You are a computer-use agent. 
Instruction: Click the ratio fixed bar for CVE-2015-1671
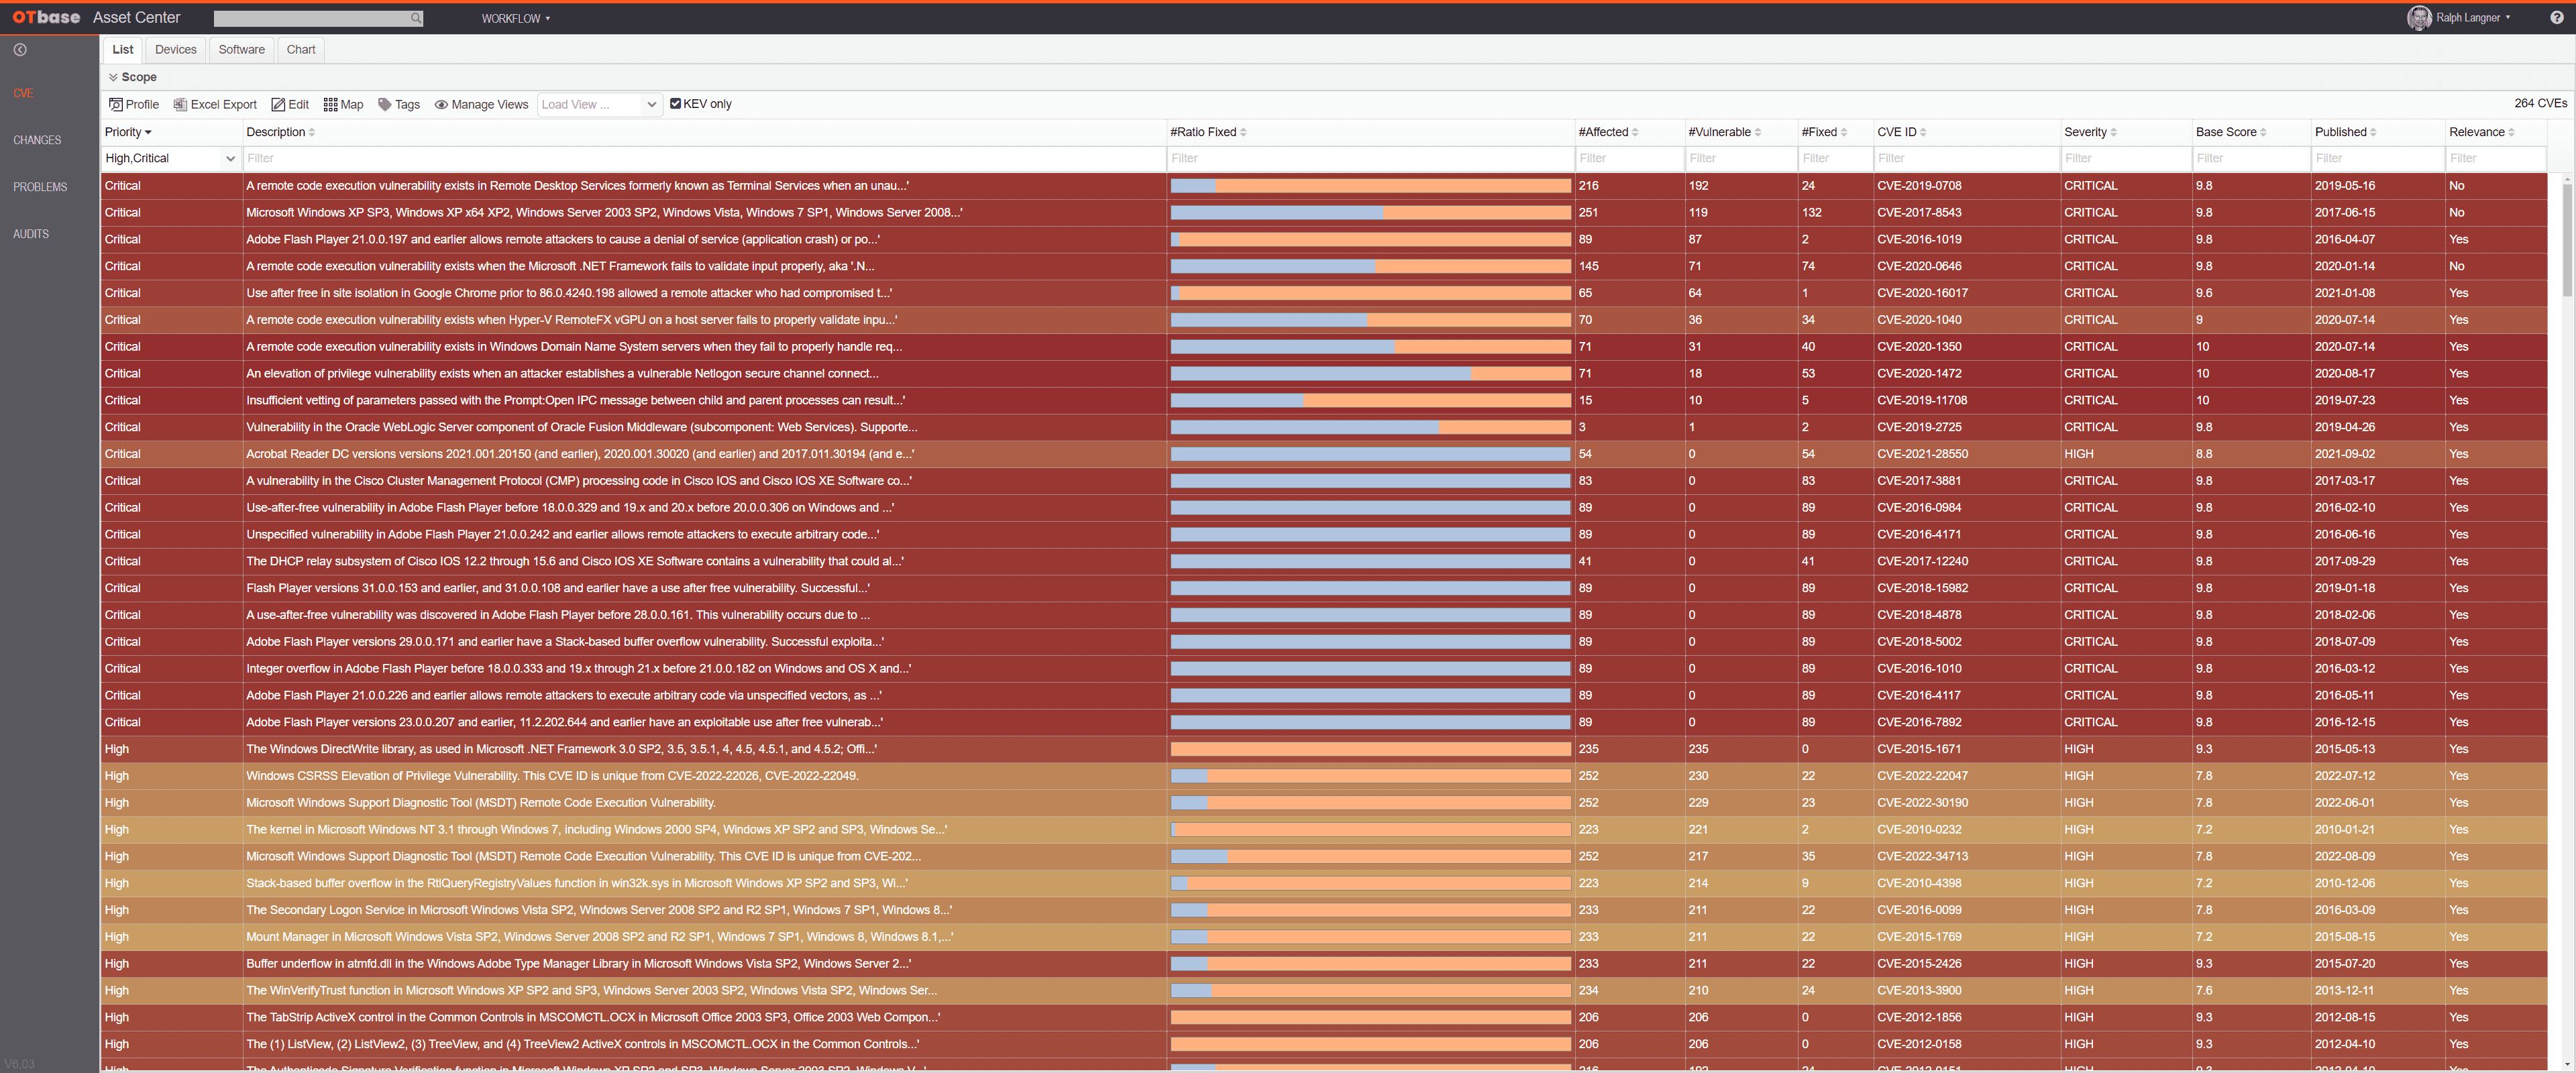click(1370, 749)
